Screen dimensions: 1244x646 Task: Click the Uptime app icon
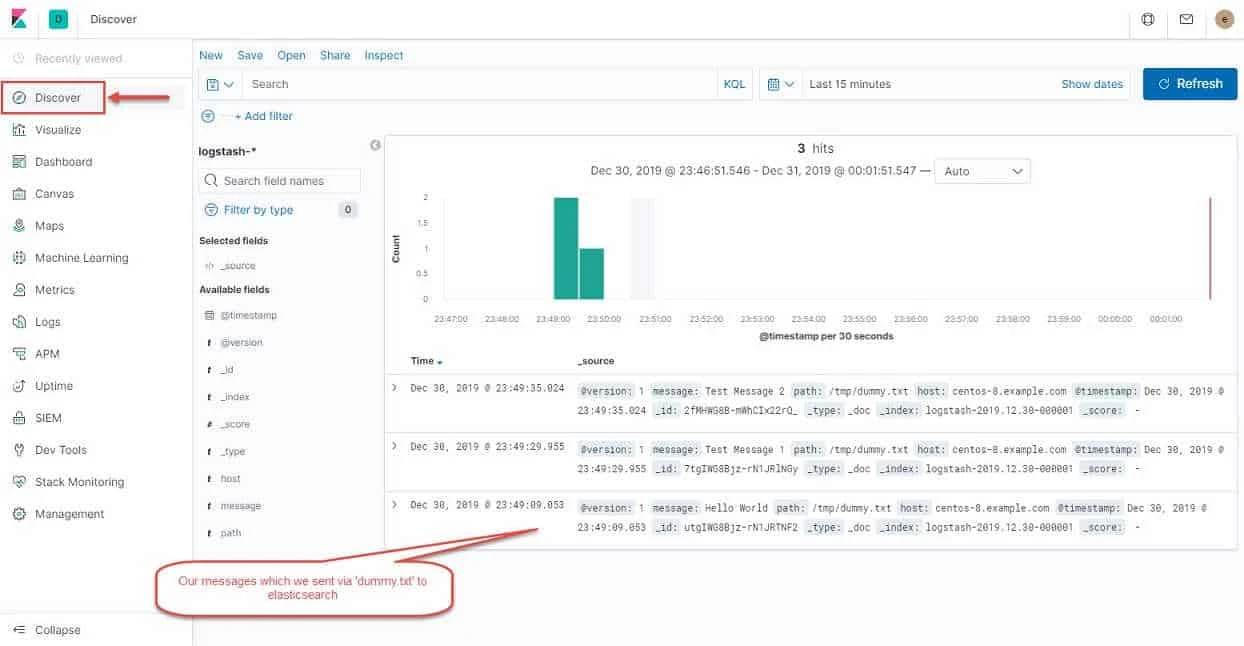tap(20, 385)
